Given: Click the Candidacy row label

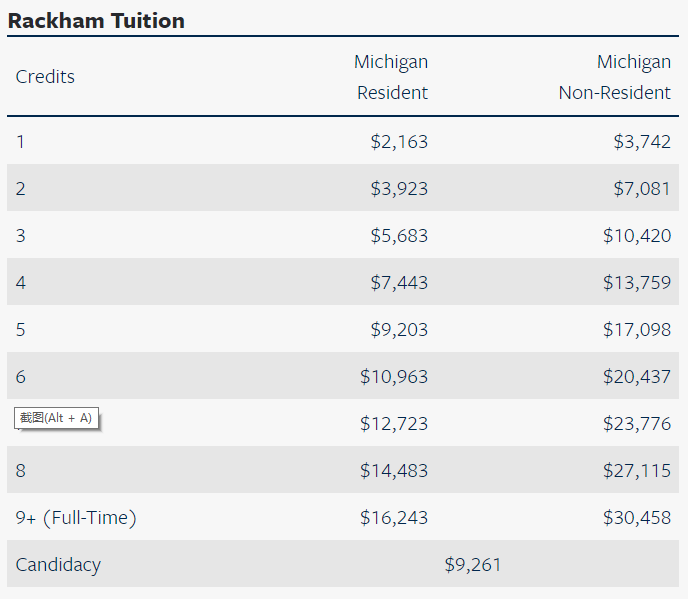Looking at the screenshot, I should click(x=58, y=565).
